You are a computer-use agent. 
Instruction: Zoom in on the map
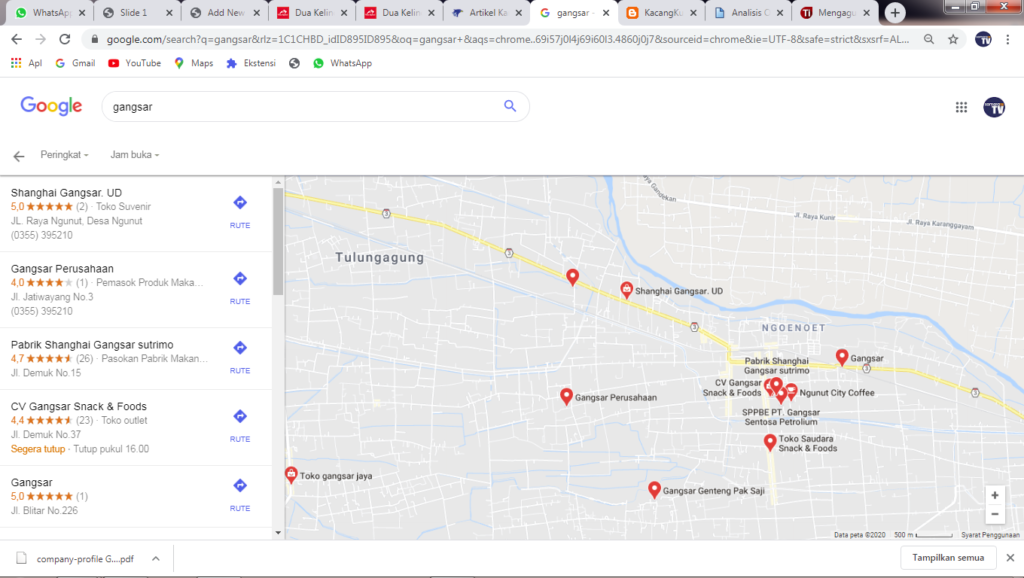click(x=995, y=495)
